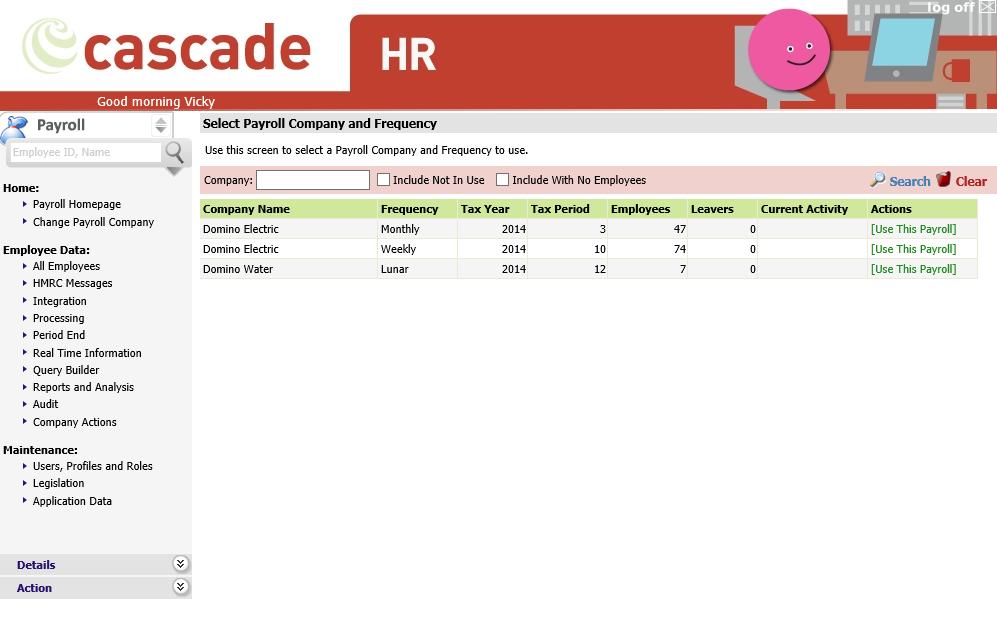Viewport: 997px width, 621px height.
Task: Use This Payroll for Domino Electric Monthly
Action: coord(913,229)
